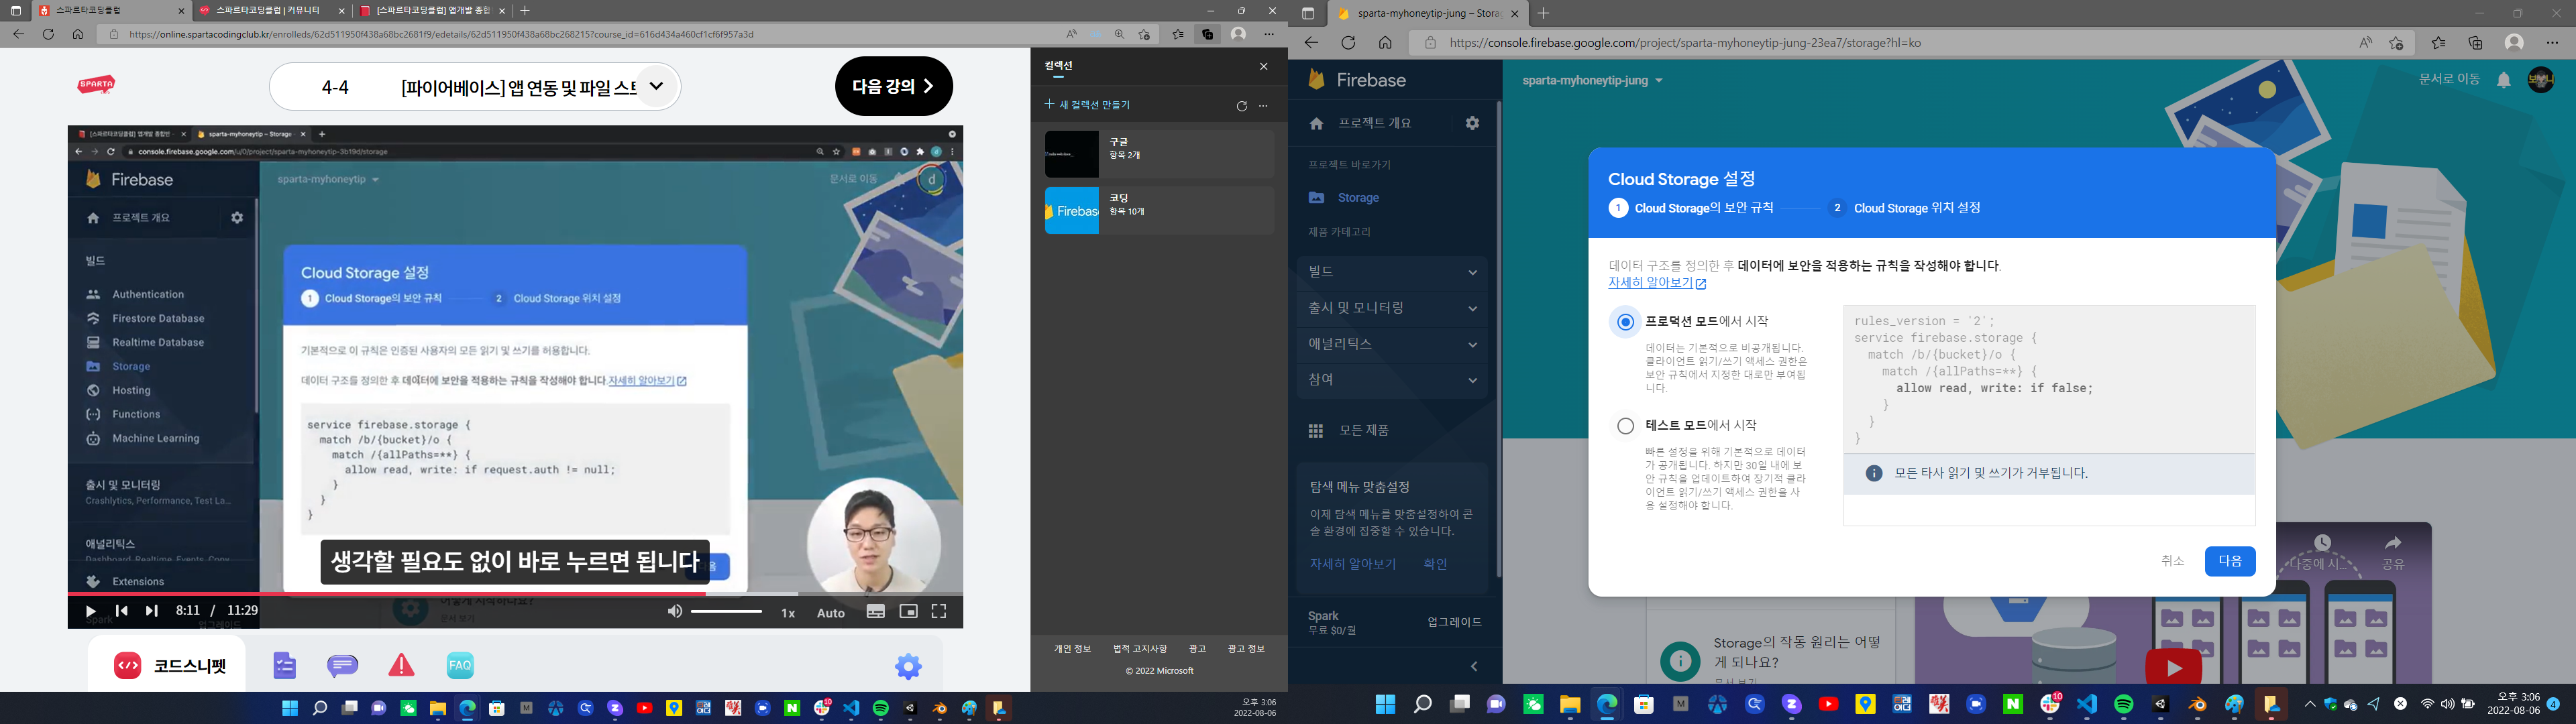Select 테스트 모드에서 시작 radio button
The width and height of the screenshot is (2576, 724).
[x=1625, y=426]
